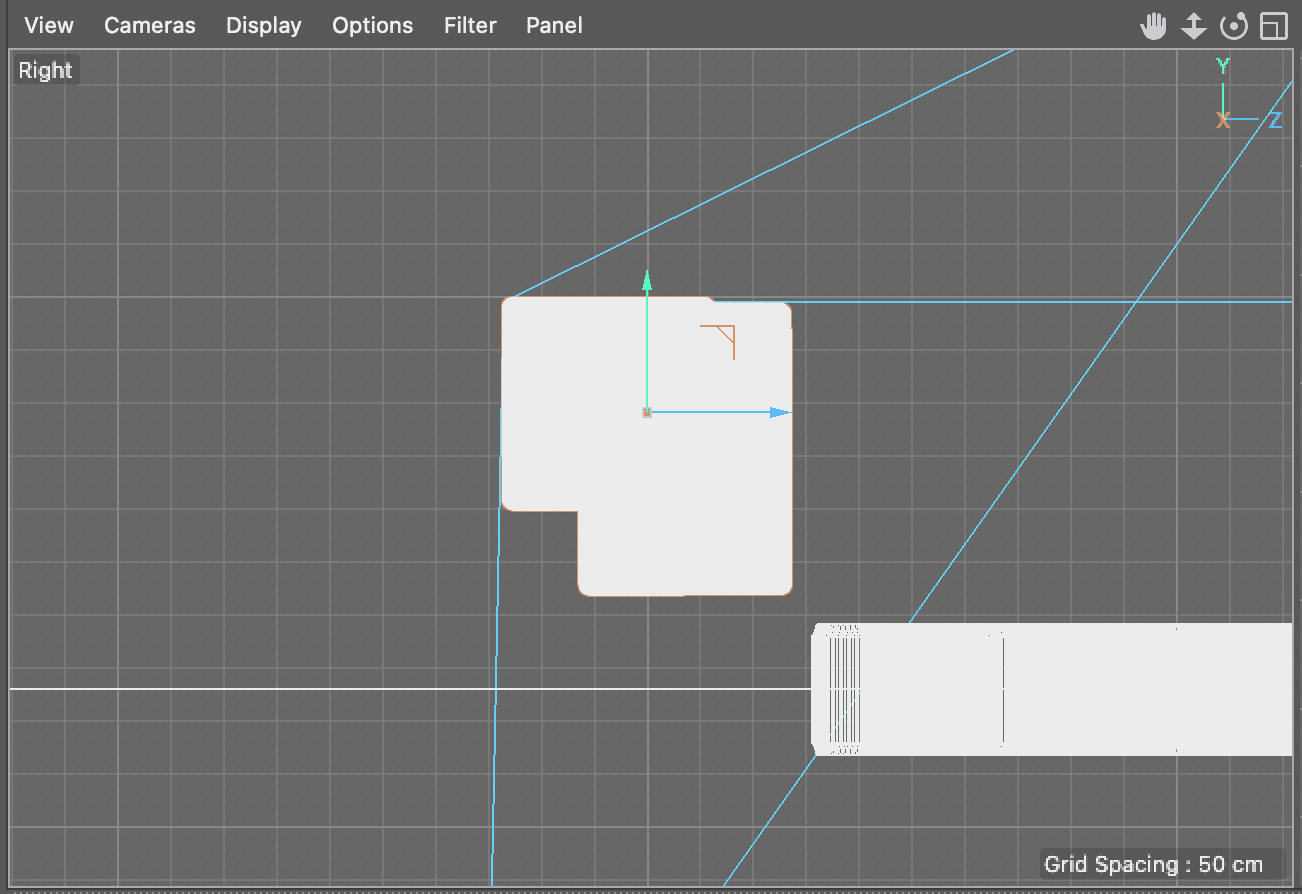Viewport: 1302px width, 894px height.
Task: Click the orange X label of the axis gizmo
Action: pyautogui.click(x=1222, y=118)
